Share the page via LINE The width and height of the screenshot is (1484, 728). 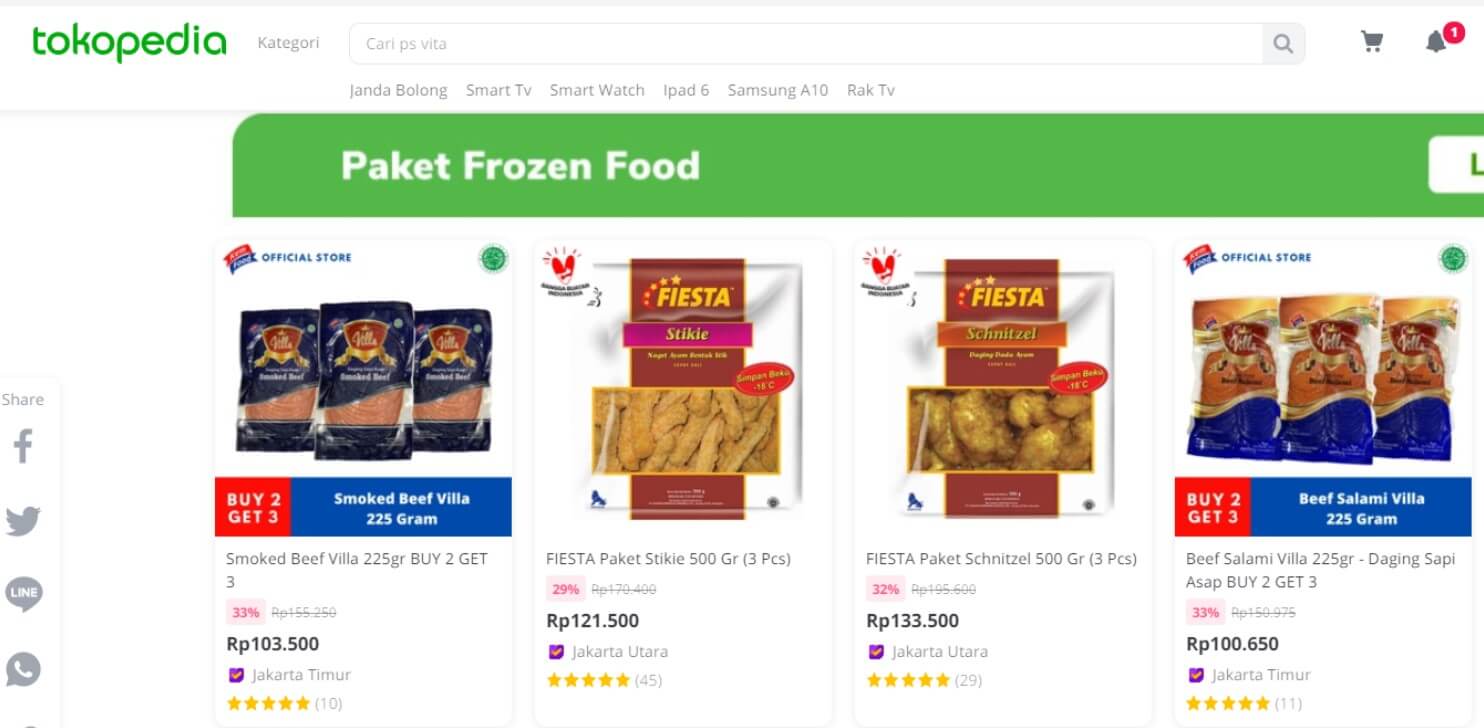tap(23, 593)
